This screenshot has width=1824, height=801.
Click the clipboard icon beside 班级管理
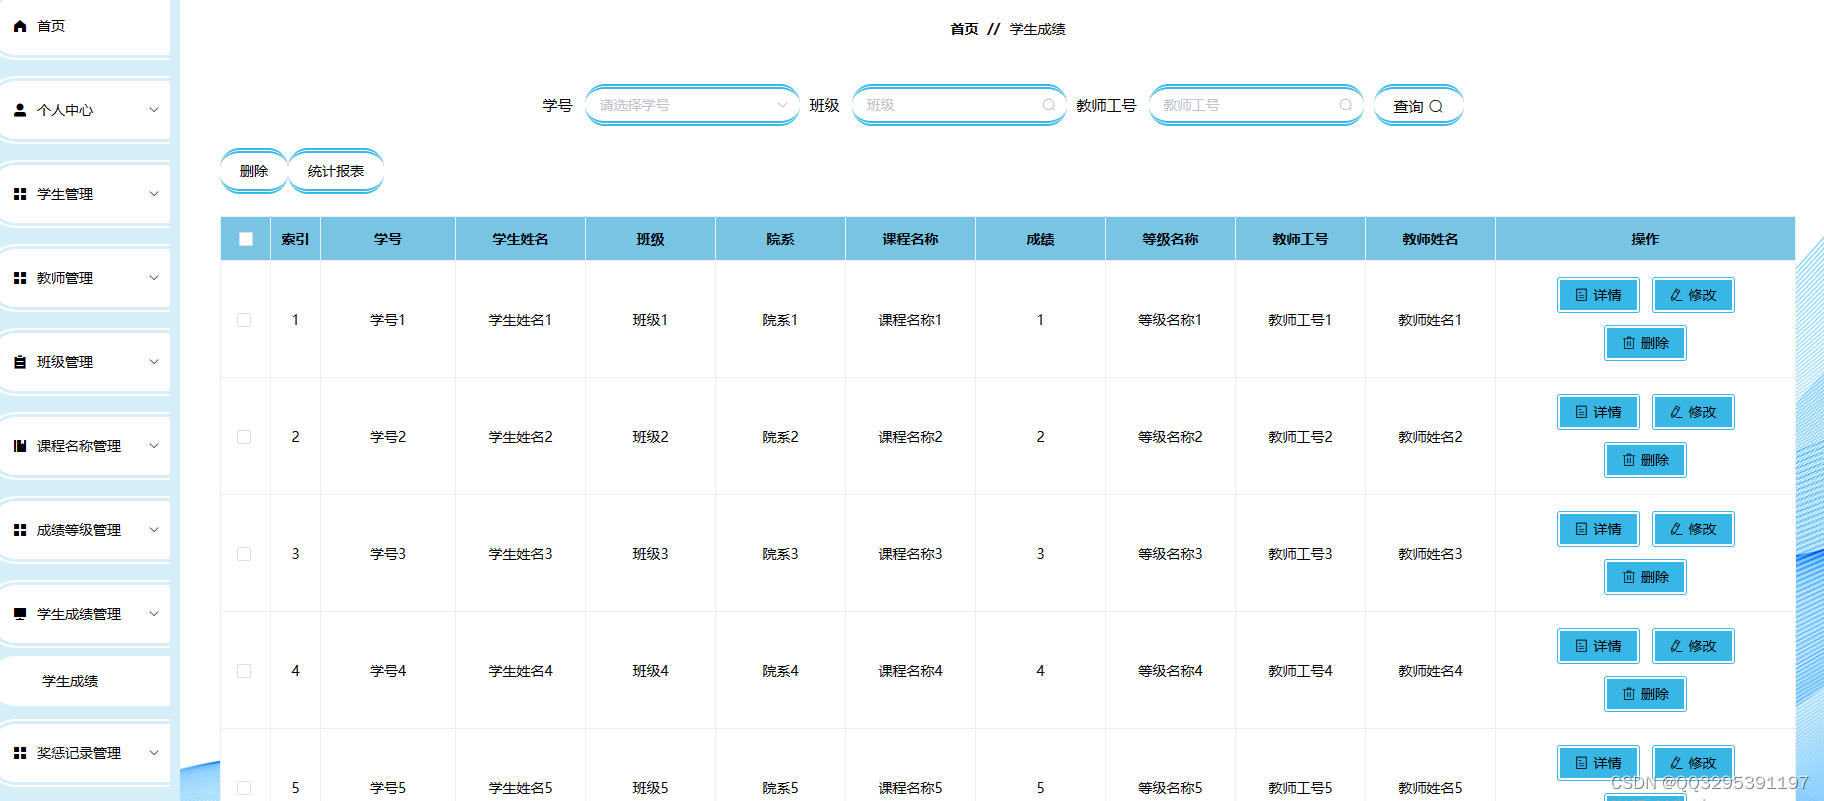(x=20, y=362)
